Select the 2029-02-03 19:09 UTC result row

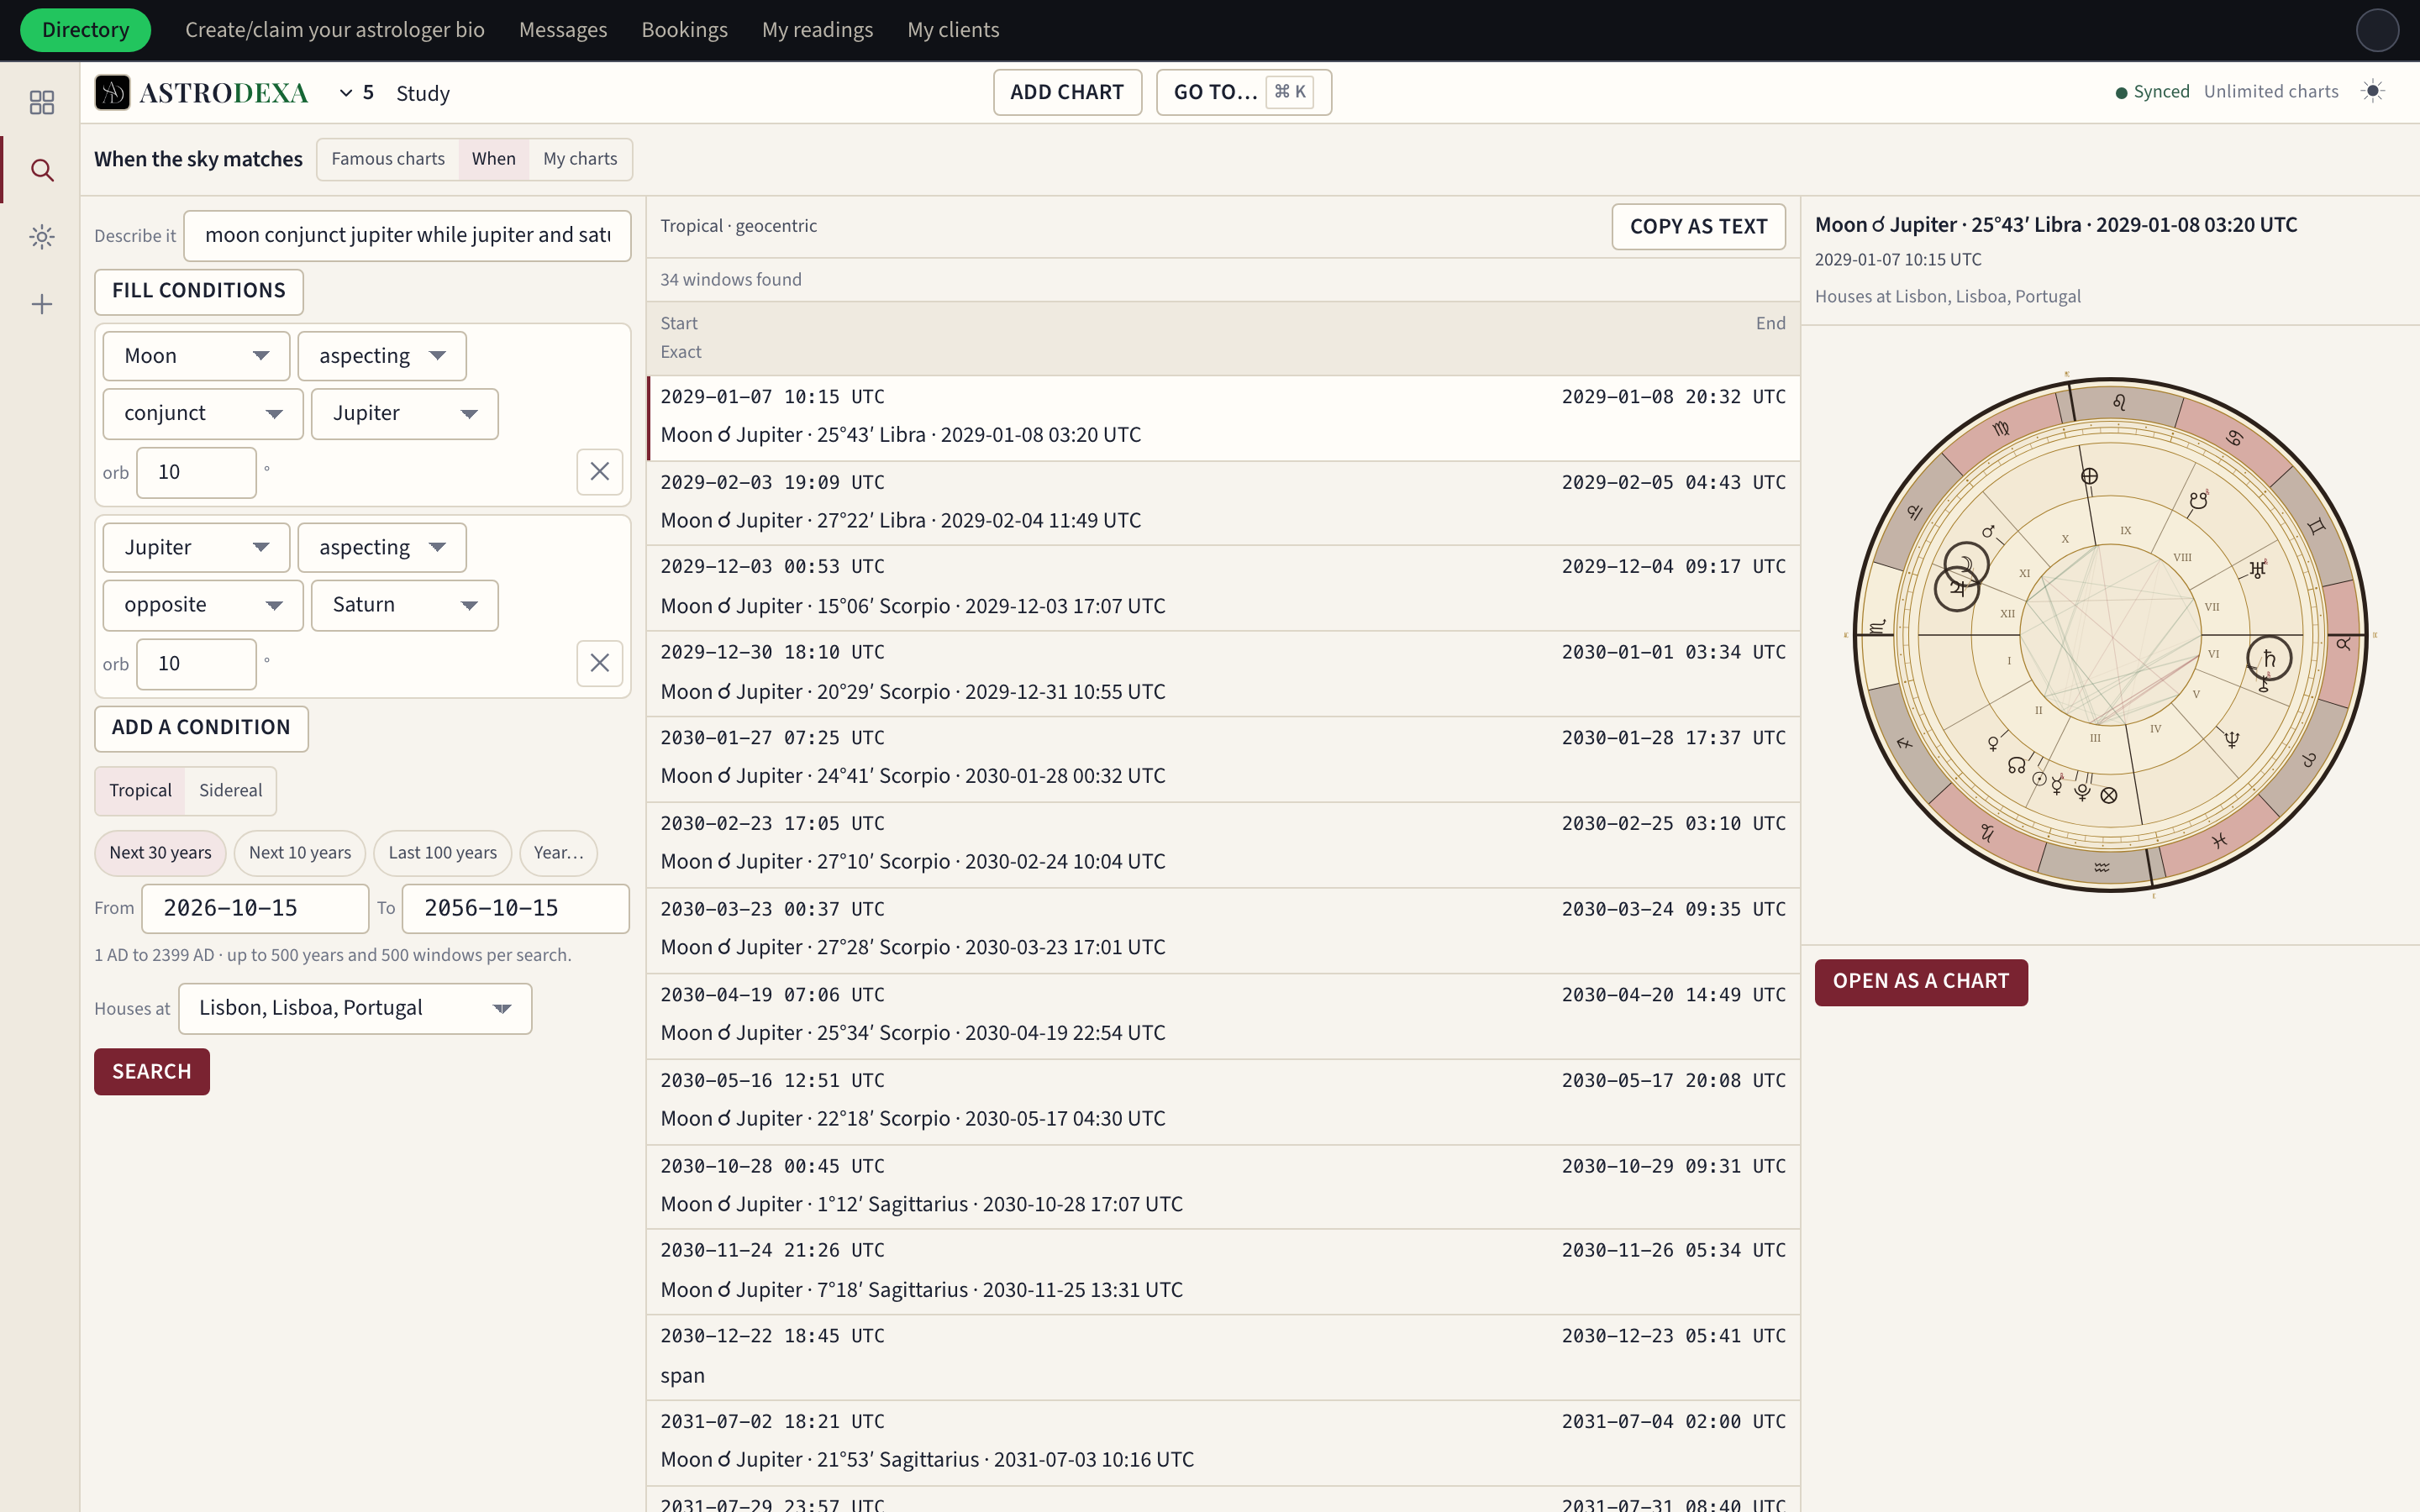point(1223,502)
